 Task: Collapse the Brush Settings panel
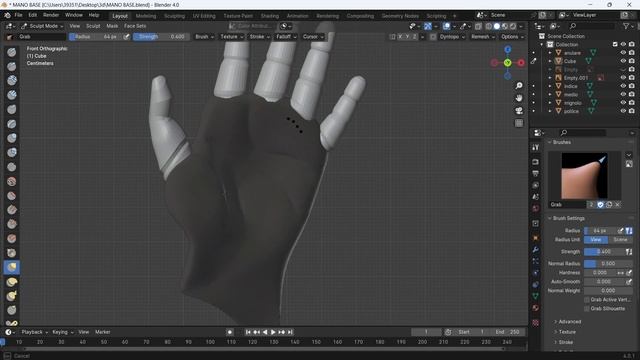coord(569,218)
